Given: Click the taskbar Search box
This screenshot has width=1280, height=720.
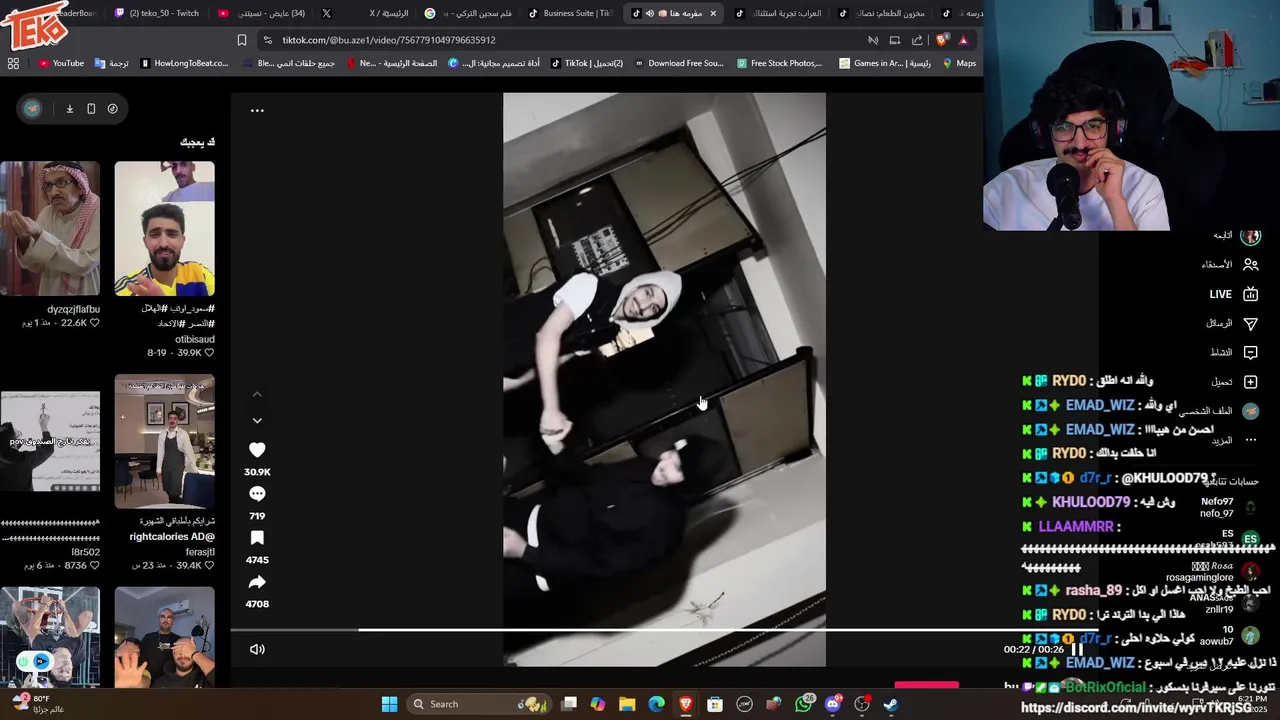Looking at the screenshot, I should 480,704.
